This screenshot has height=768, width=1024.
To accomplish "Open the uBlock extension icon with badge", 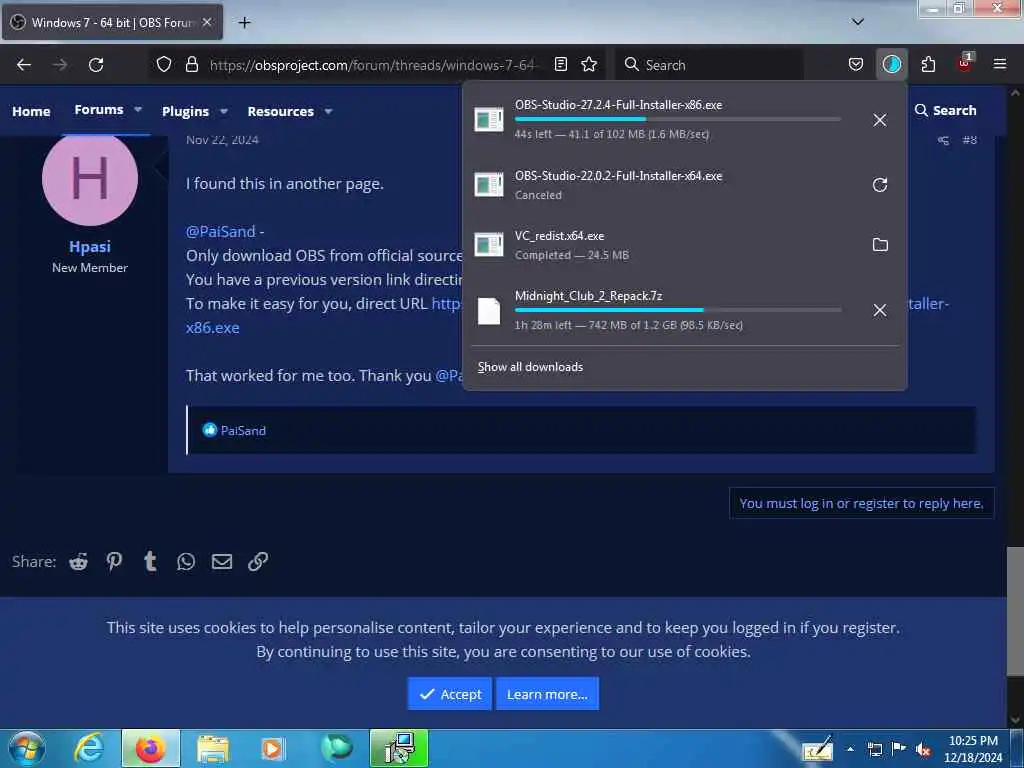I will [x=965, y=63].
